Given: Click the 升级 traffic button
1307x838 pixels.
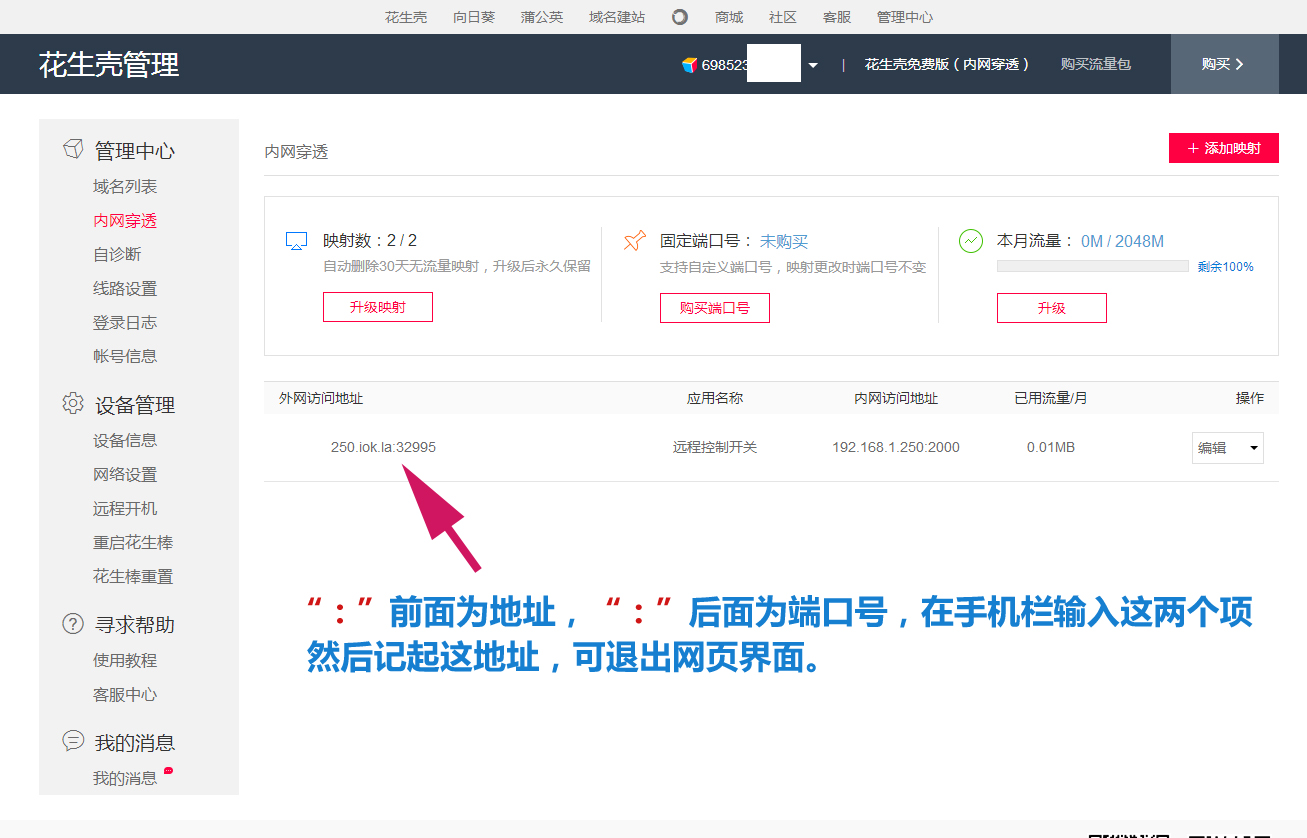Looking at the screenshot, I should [1052, 308].
